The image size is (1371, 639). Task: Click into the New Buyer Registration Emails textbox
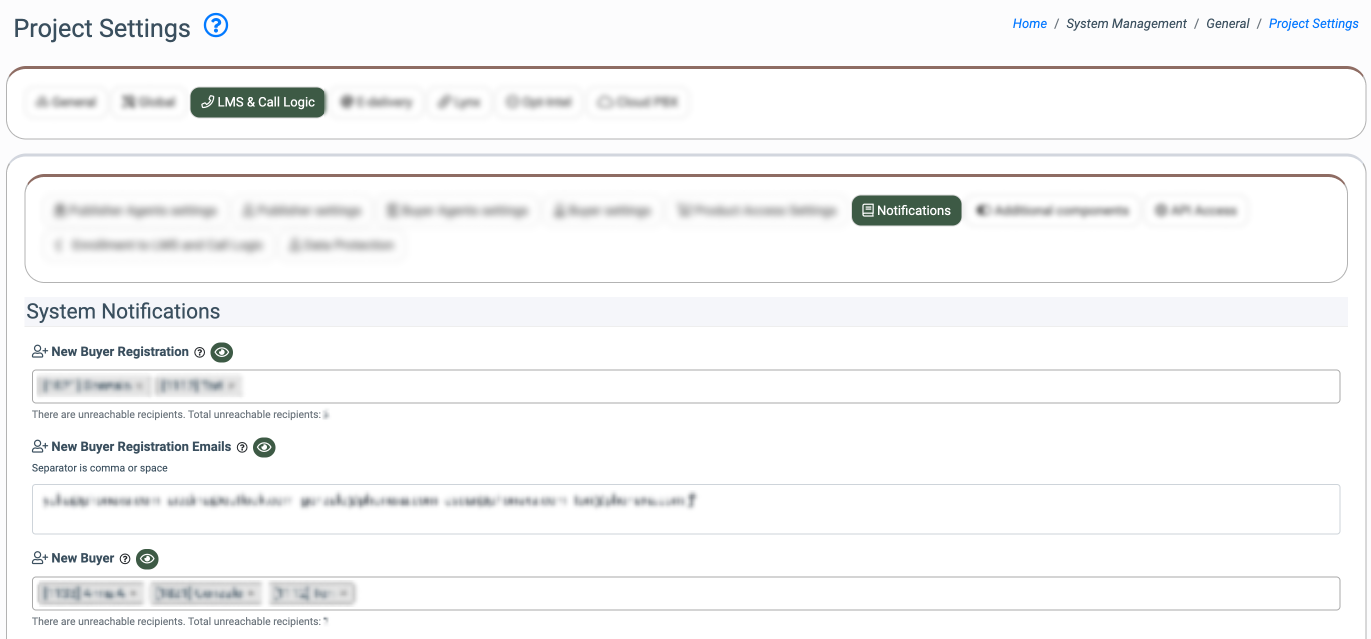[685, 509]
